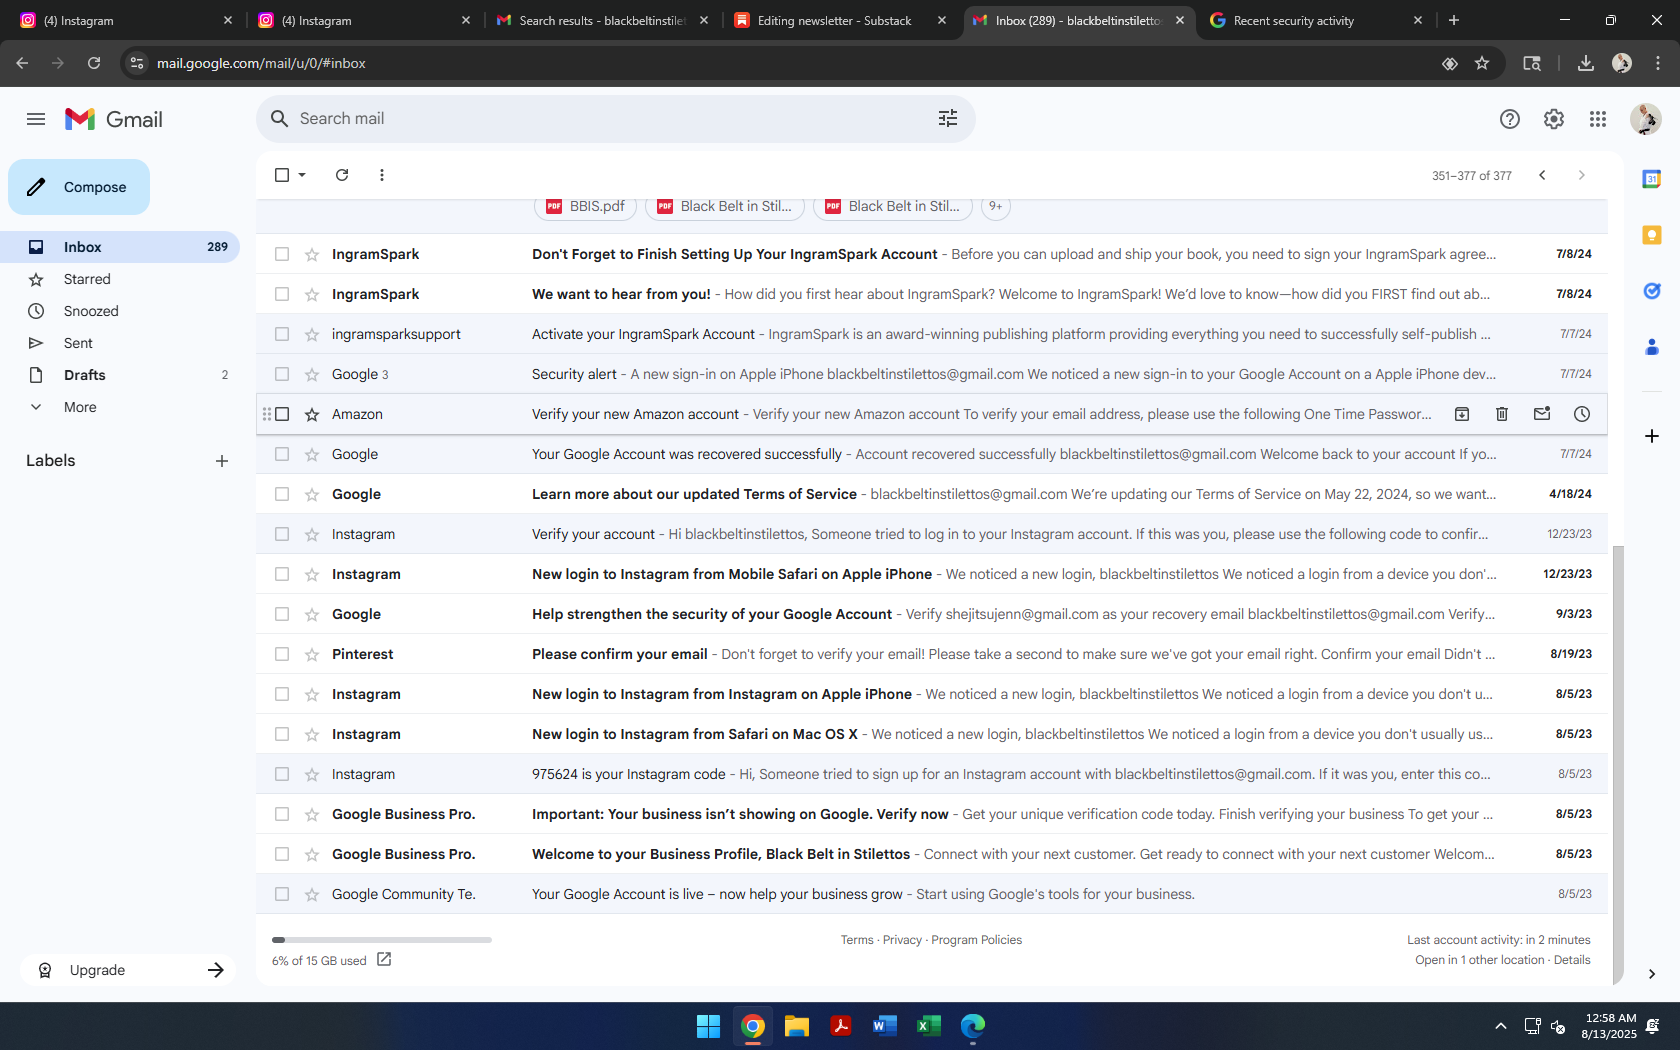The height and width of the screenshot is (1050, 1680).
Task: Open the Program Policies footer link
Action: click(976, 940)
